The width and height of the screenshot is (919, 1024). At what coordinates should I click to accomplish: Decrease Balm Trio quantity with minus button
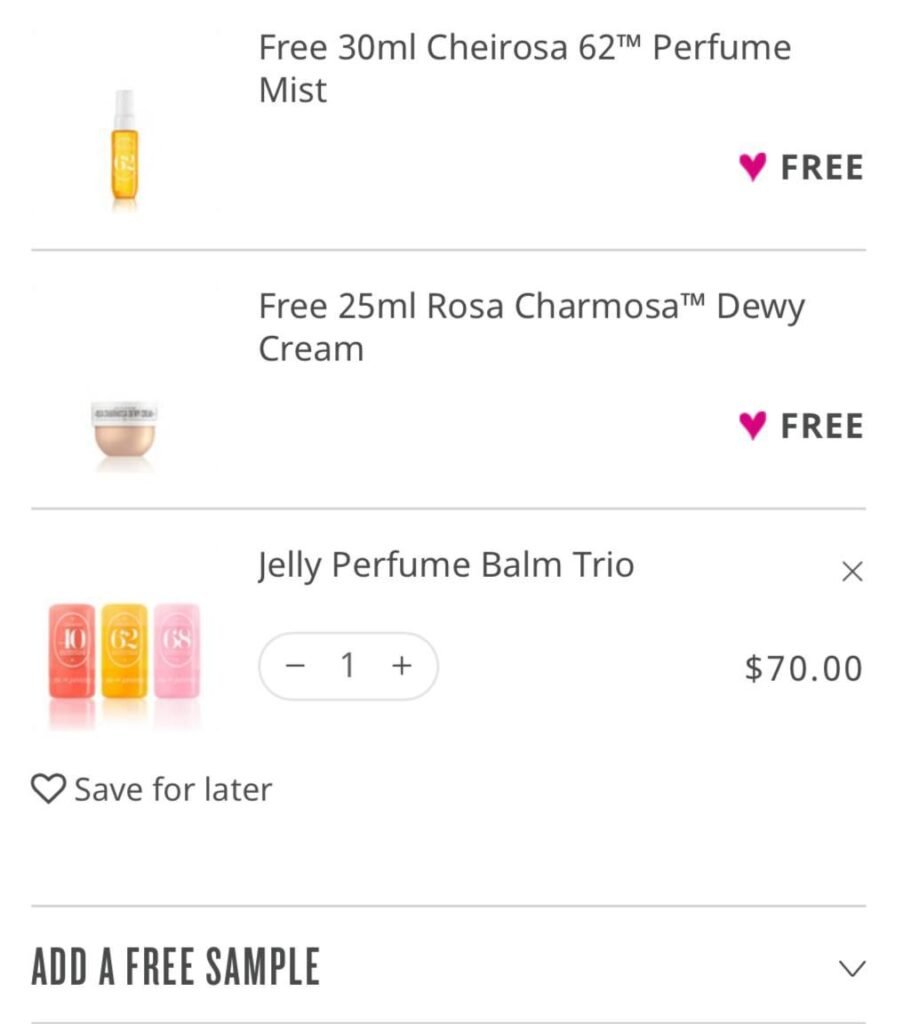click(x=295, y=666)
